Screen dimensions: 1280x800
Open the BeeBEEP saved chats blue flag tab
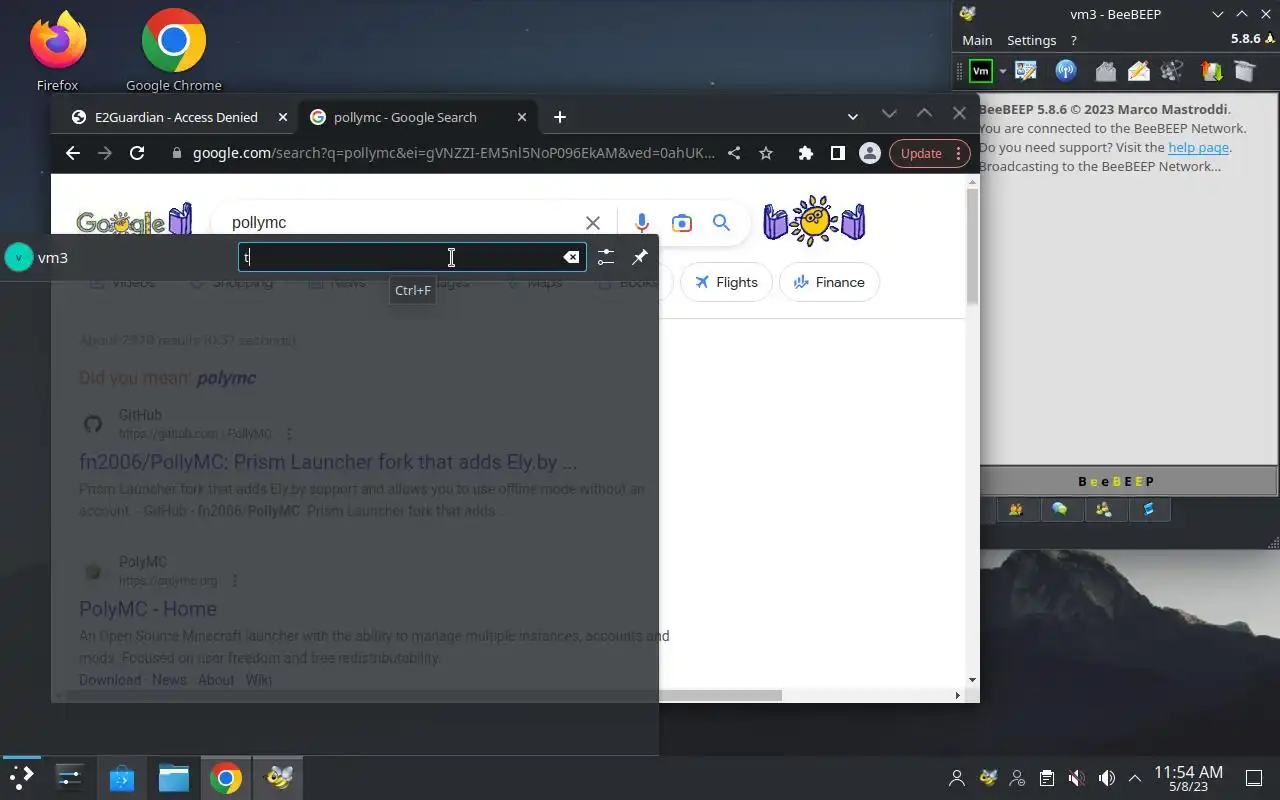(1148, 510)
